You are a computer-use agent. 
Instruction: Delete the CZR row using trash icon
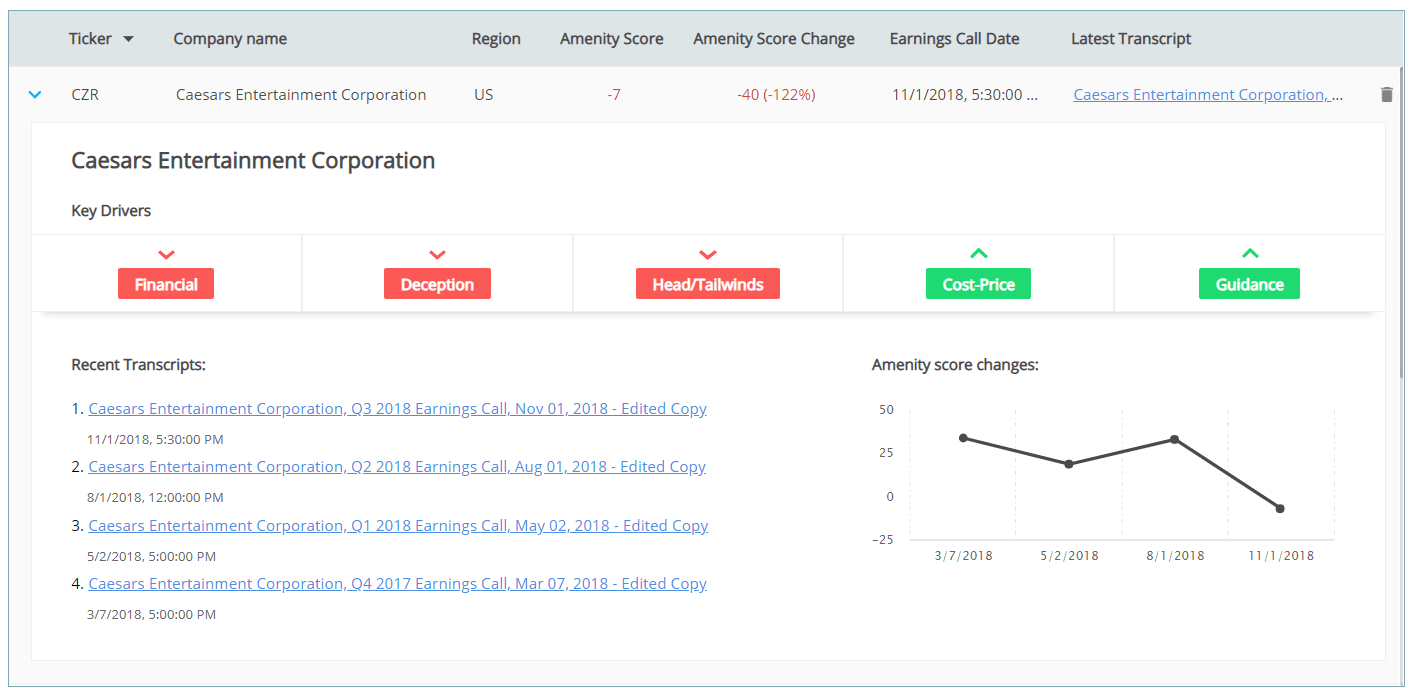(x=1386, y=95)
